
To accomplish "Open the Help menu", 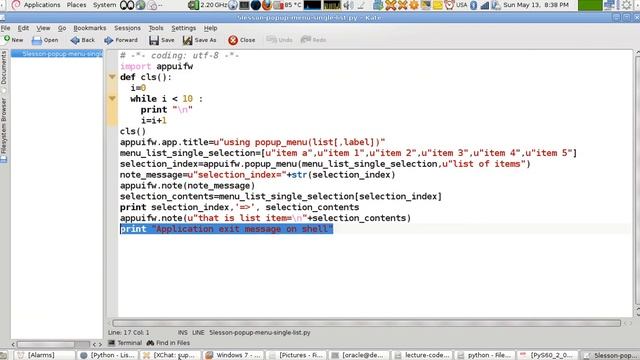I will coord(211,28).
